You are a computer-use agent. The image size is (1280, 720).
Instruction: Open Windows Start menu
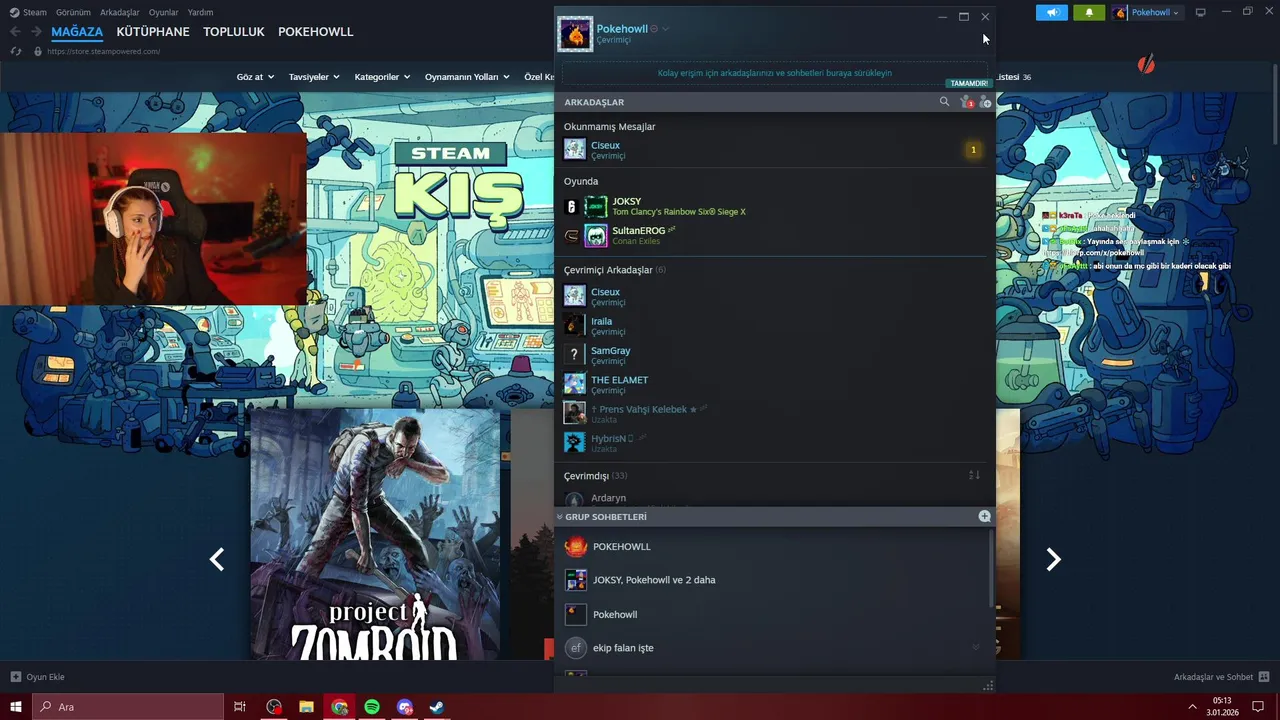pyautogui.click(x=16, y=707)
